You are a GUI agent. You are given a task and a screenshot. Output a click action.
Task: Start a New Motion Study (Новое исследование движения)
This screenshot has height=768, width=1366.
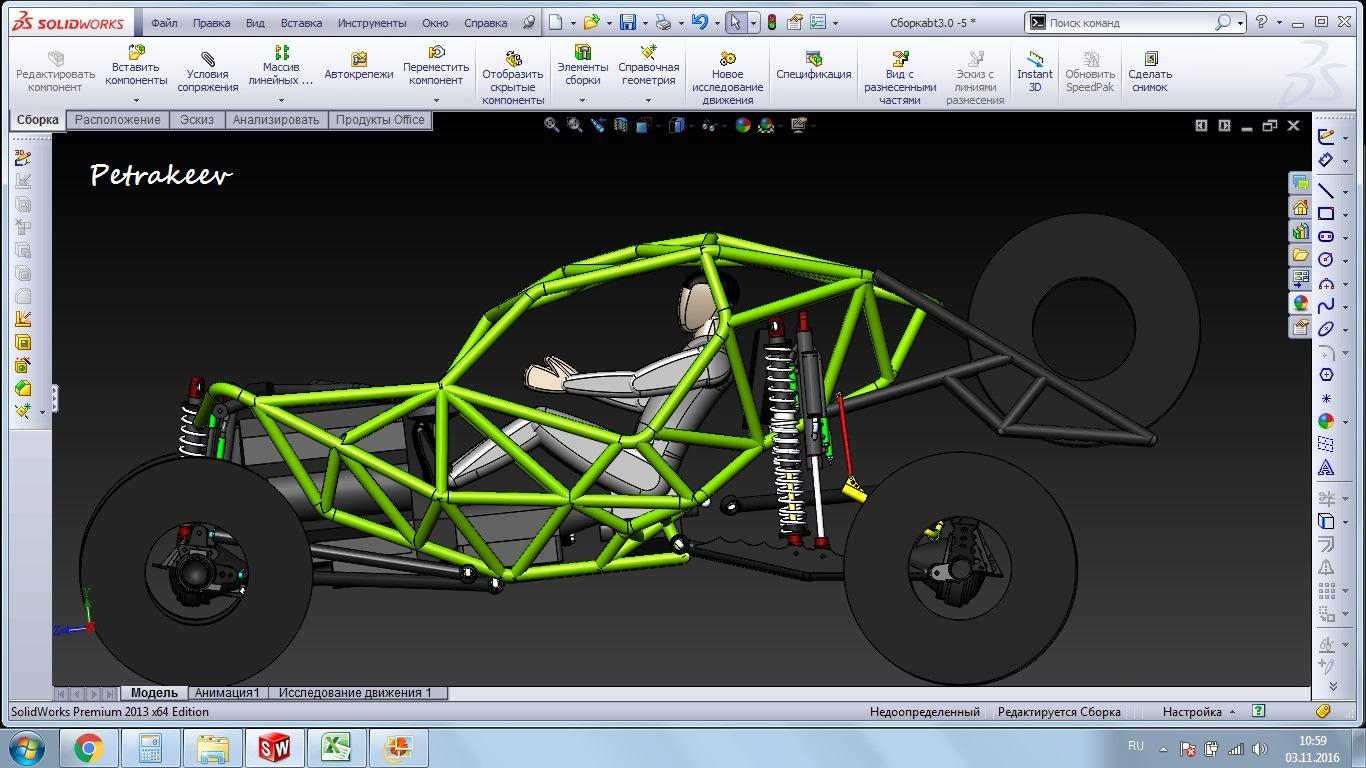click(727, 60)
